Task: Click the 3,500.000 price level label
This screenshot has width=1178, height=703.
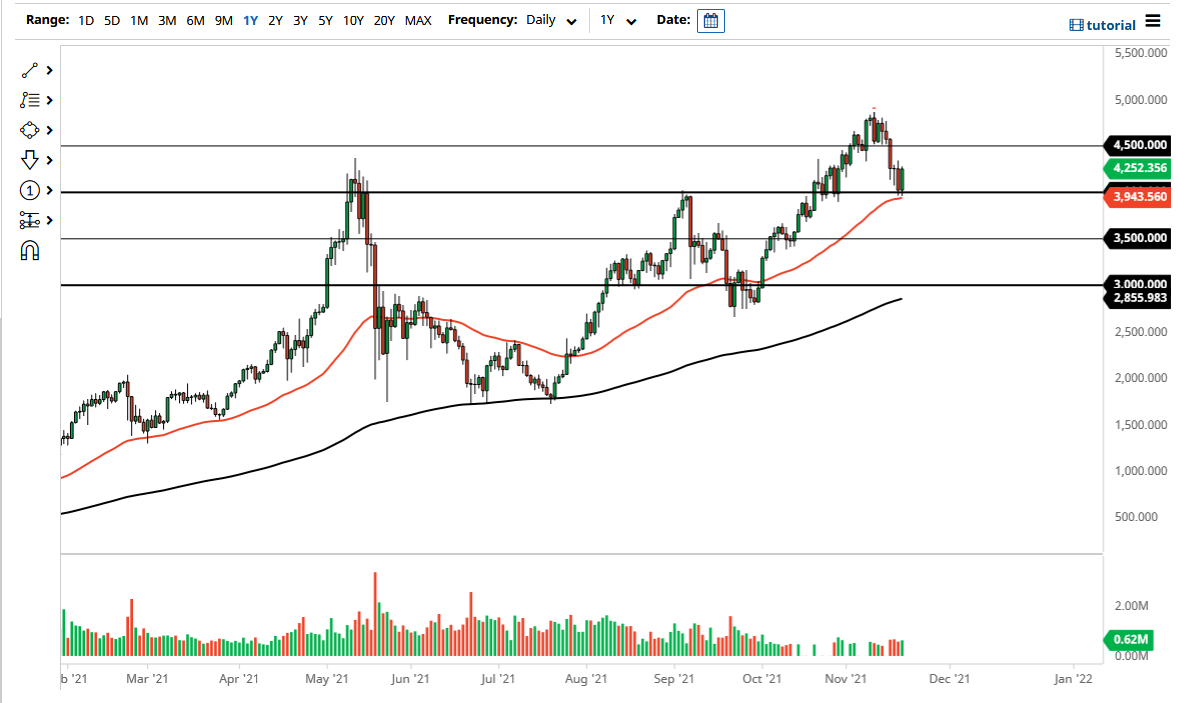Action: pyautogui.click(x=1137, y=238)
